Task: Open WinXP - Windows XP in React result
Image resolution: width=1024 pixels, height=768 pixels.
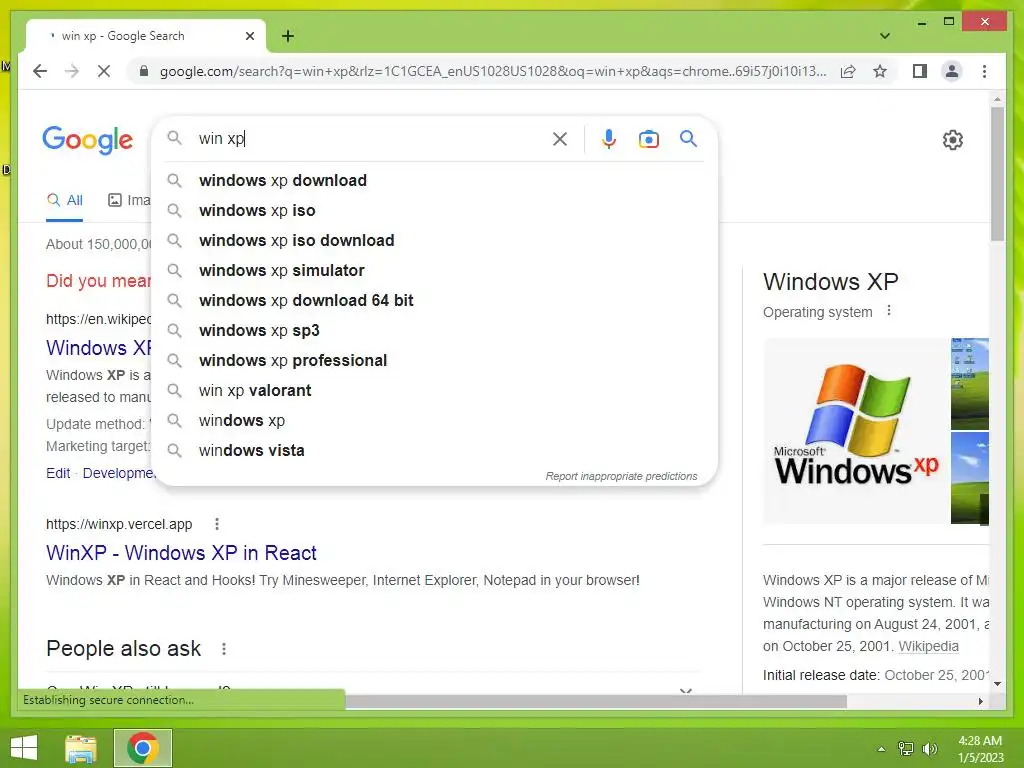Action: (181, 553)
